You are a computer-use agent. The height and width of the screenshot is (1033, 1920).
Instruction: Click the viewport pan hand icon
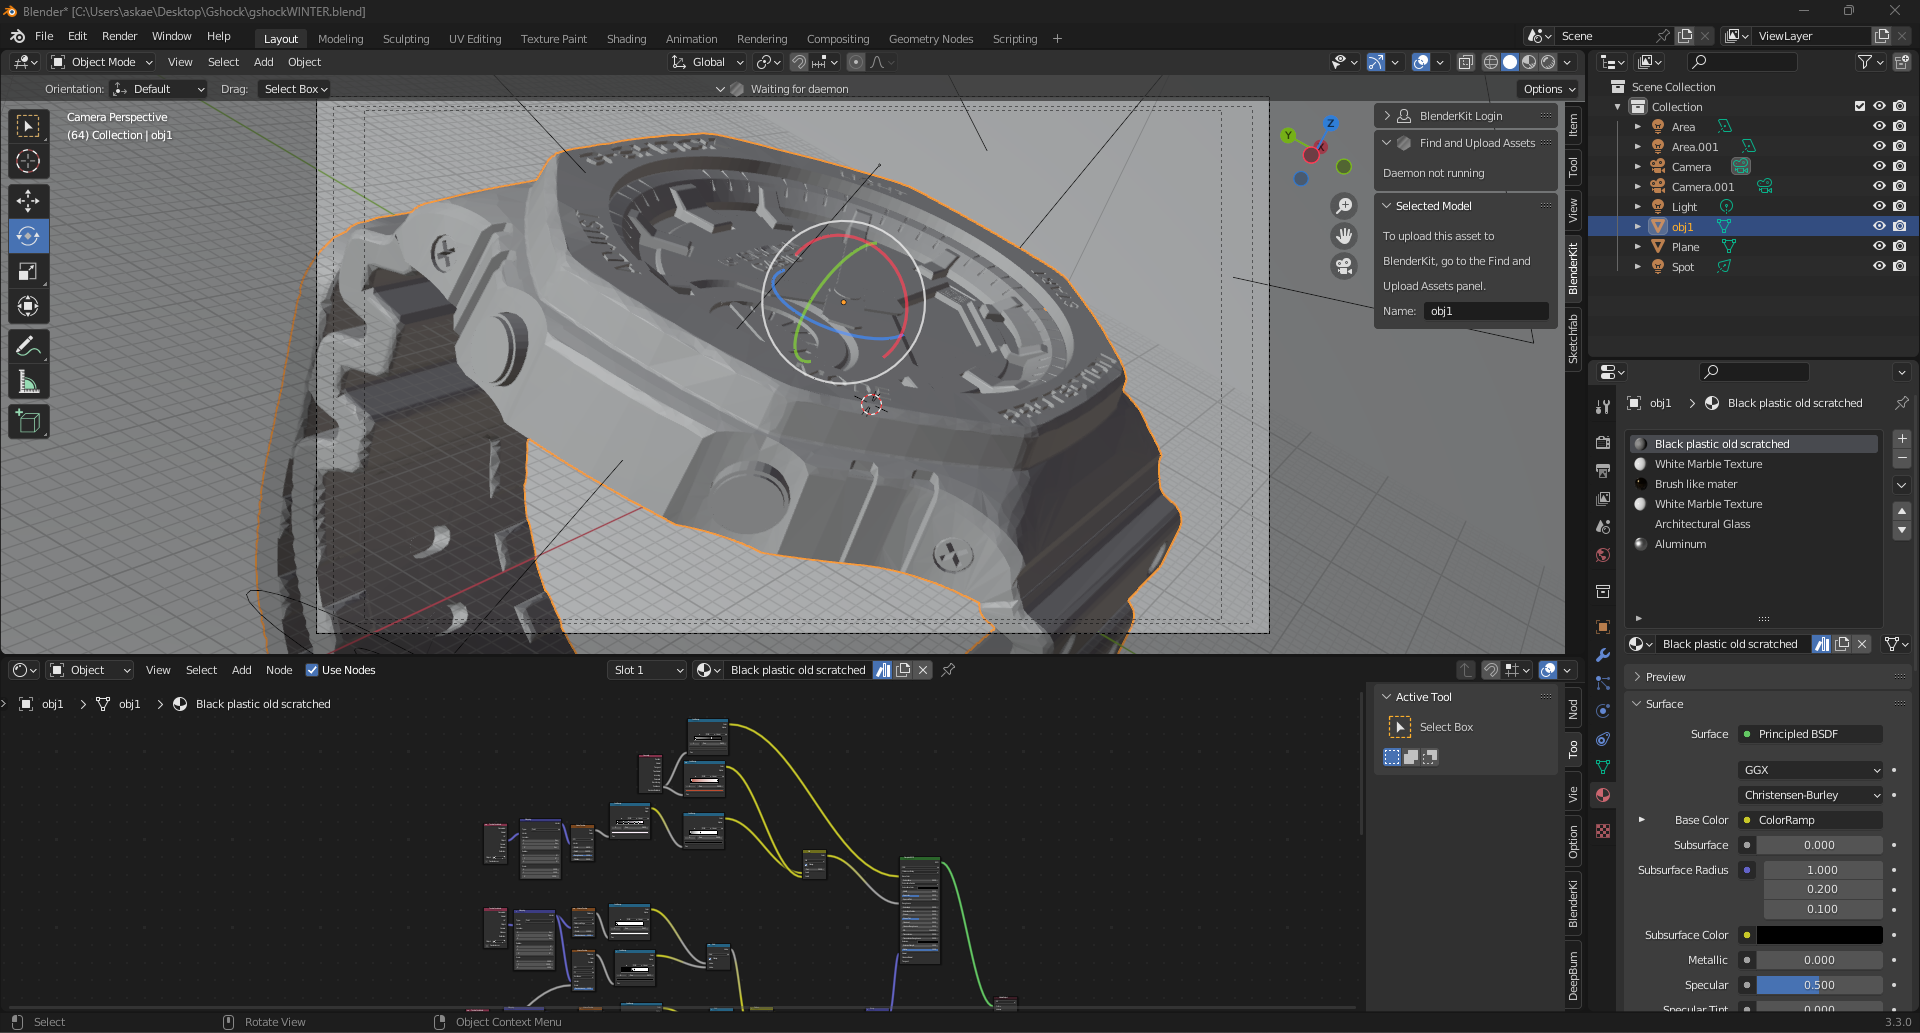click(1344, 236)
